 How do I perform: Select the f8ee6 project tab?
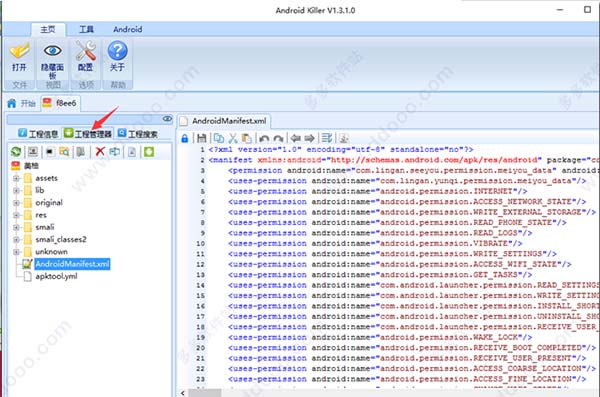tap(60, 103)
